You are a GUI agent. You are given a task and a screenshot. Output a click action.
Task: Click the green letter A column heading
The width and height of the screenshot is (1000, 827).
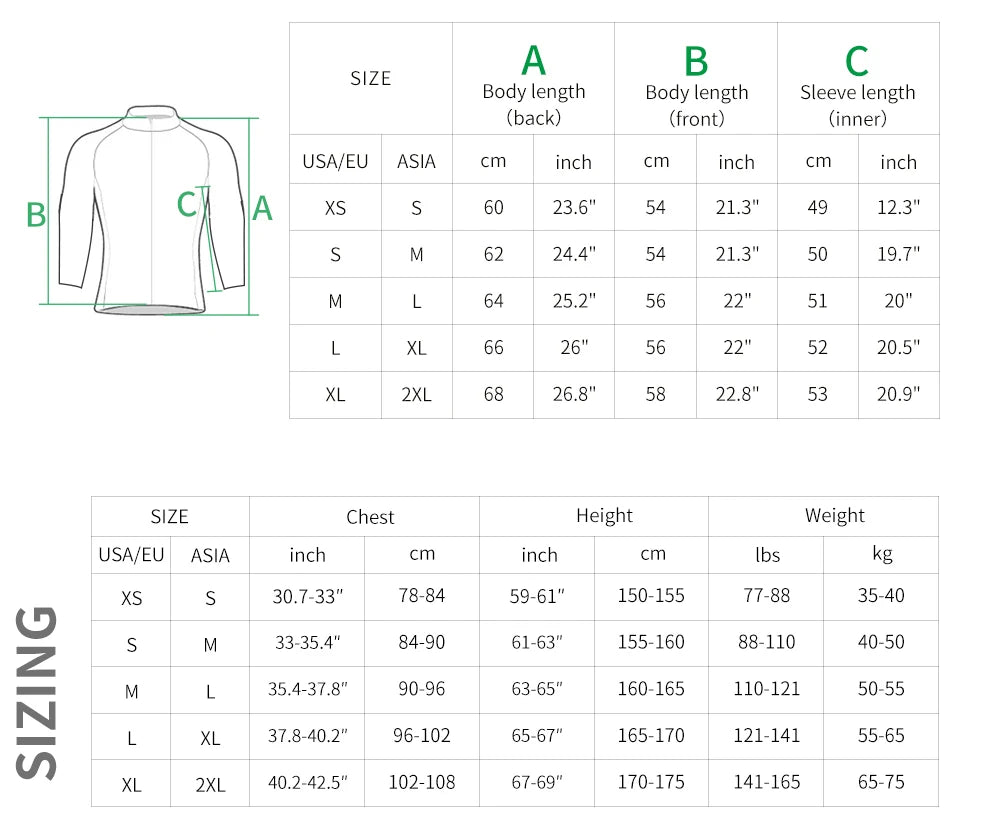pyautogui.click(x=533, y=61)
